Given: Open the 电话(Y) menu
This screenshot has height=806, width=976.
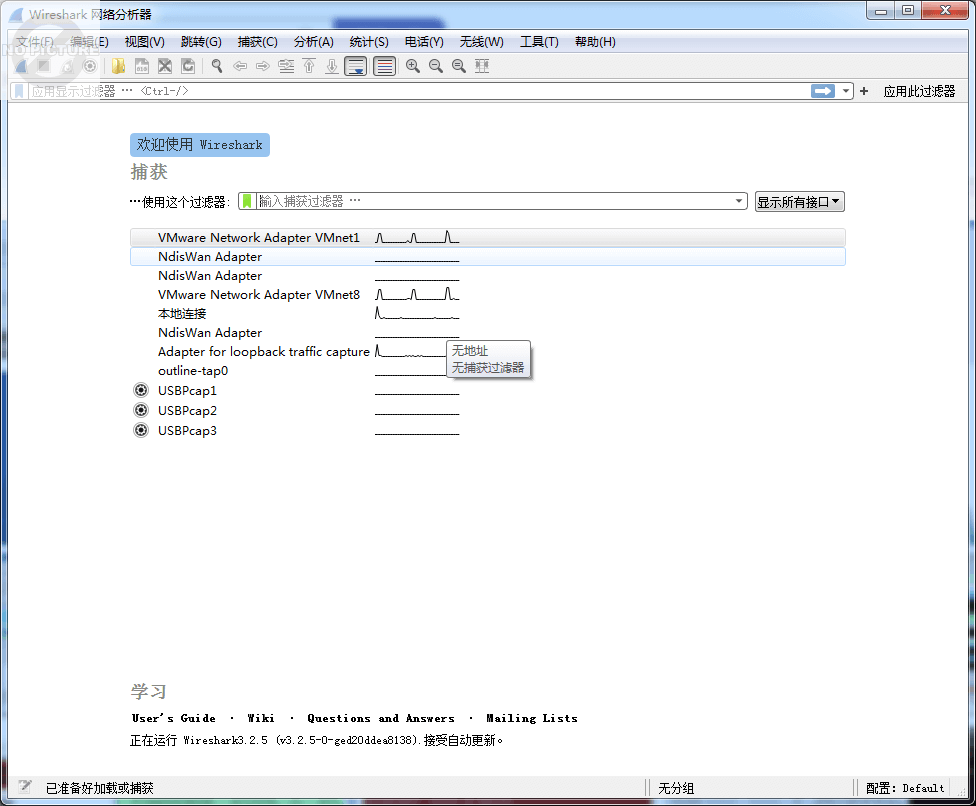Looking at the screenshot, I should [424, 42].
